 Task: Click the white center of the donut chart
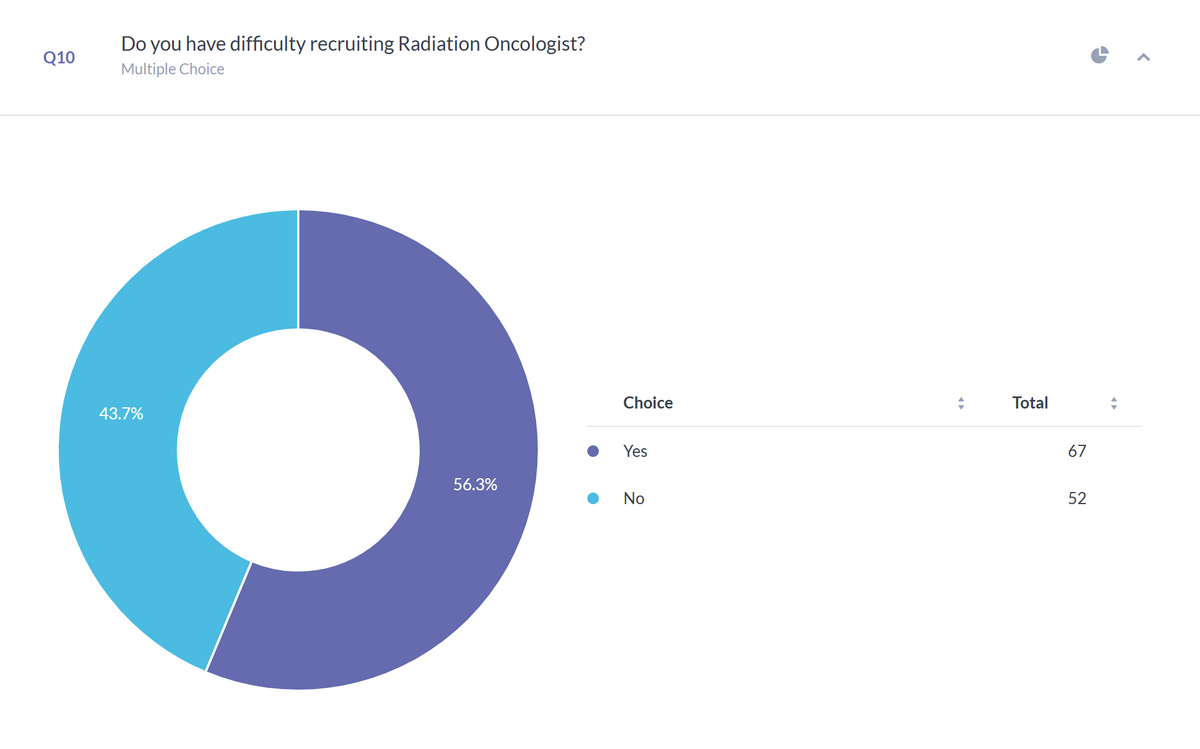tap(298, 450)
